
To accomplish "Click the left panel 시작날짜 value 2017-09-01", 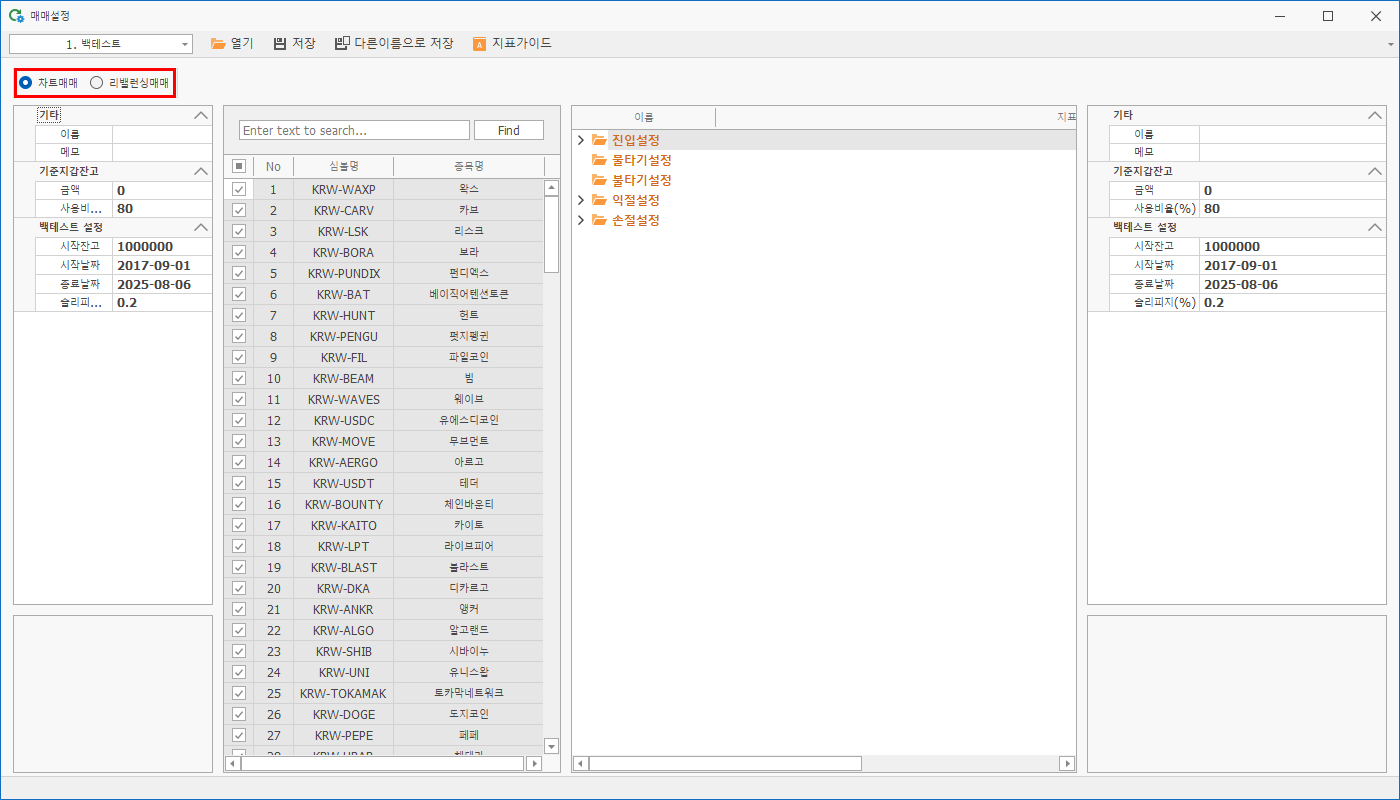I will point(162,265).
